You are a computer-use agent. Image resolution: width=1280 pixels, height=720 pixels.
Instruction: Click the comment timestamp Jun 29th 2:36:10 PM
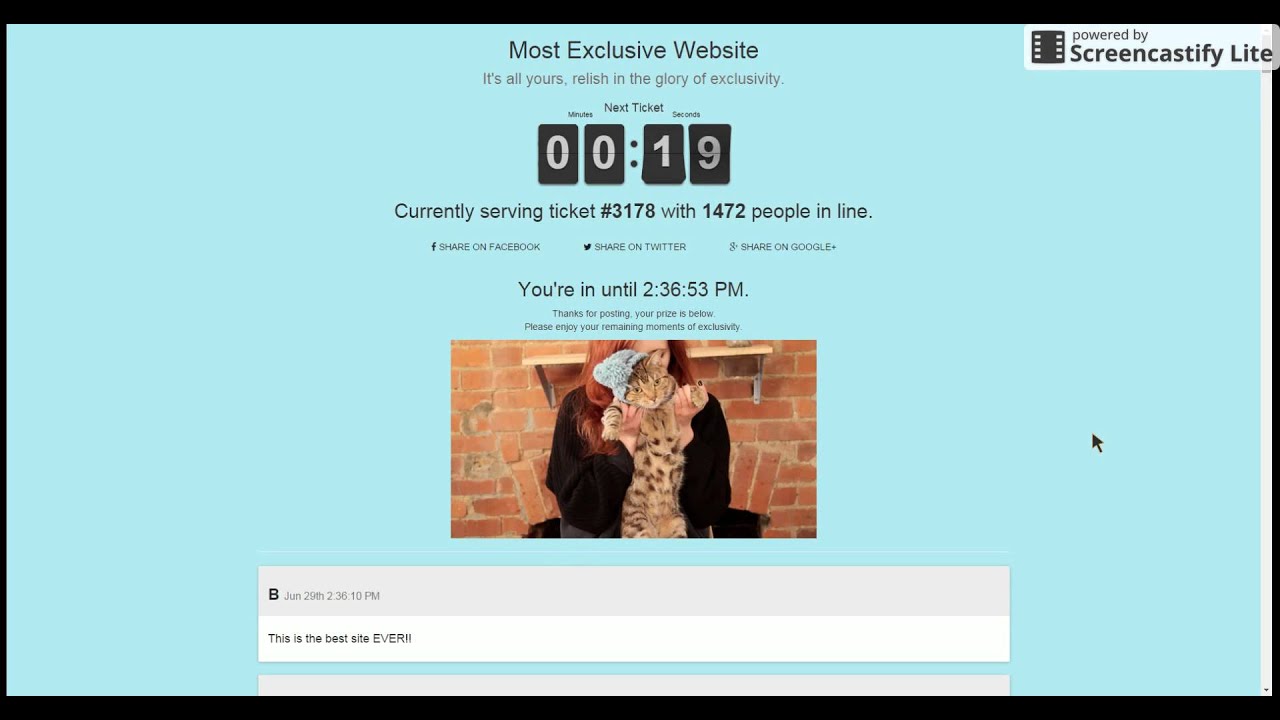click(332, 596)
